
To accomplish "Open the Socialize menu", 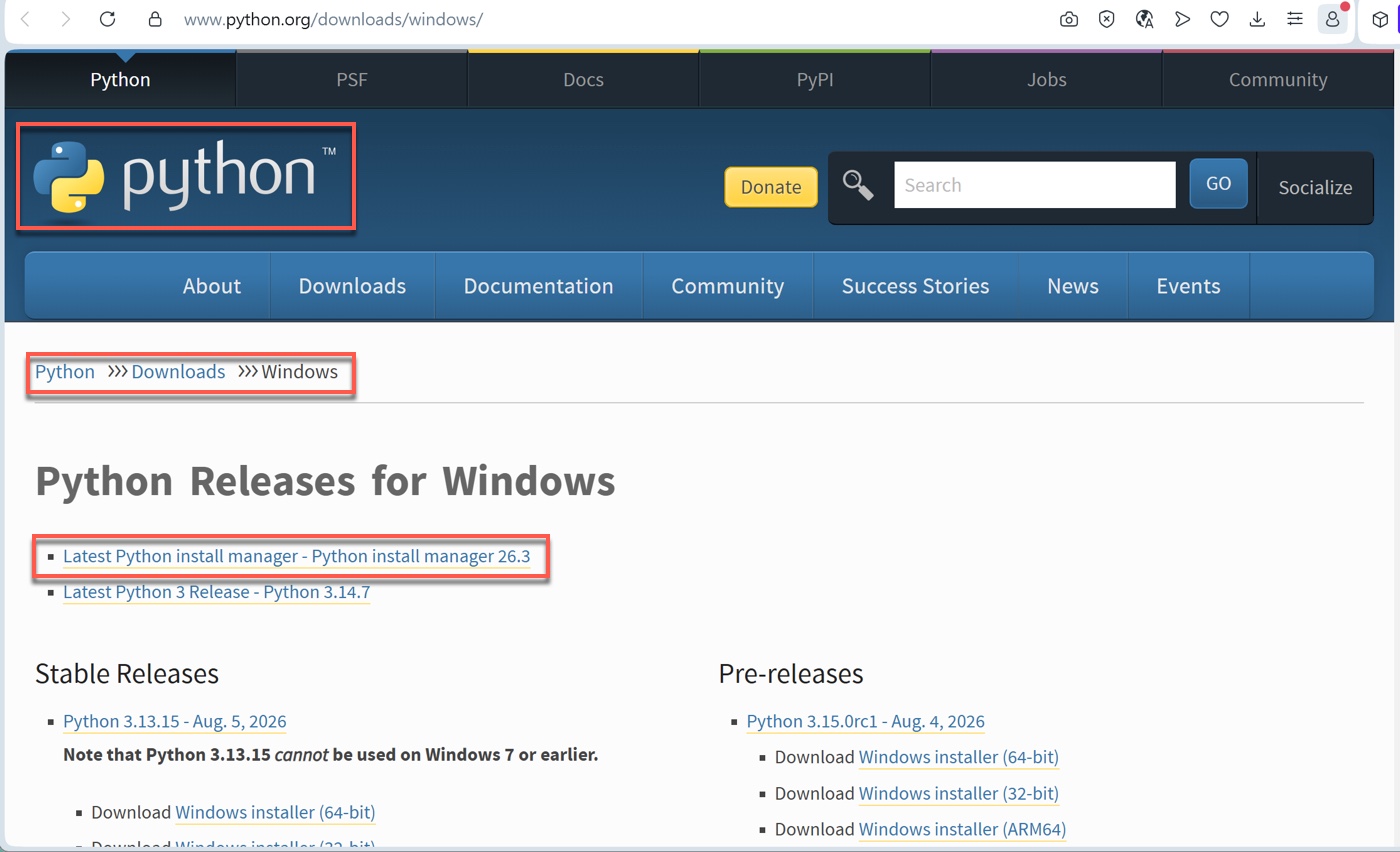I will tap(1315, 188).
